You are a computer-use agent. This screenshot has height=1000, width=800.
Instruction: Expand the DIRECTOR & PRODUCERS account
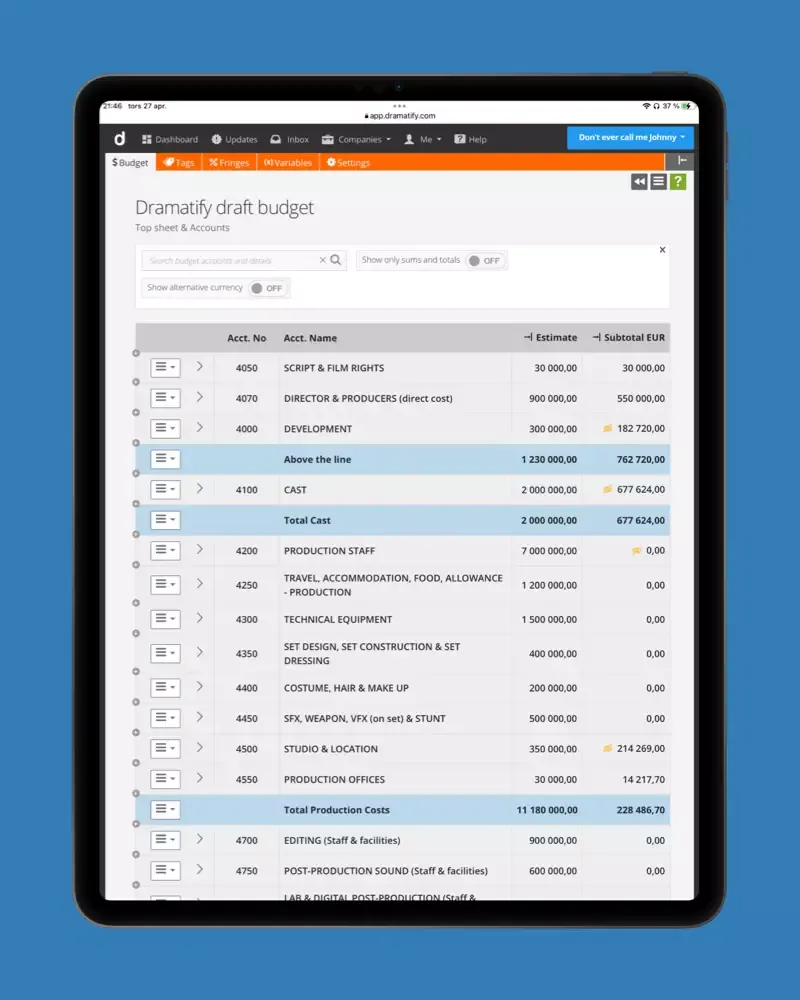coord(200,397)
